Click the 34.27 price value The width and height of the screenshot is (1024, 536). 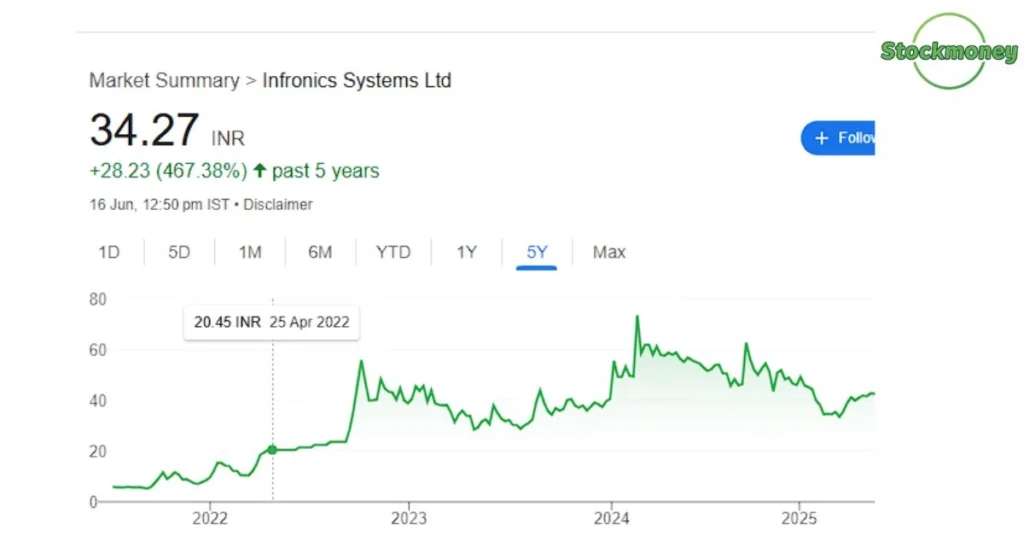[144, 130]
